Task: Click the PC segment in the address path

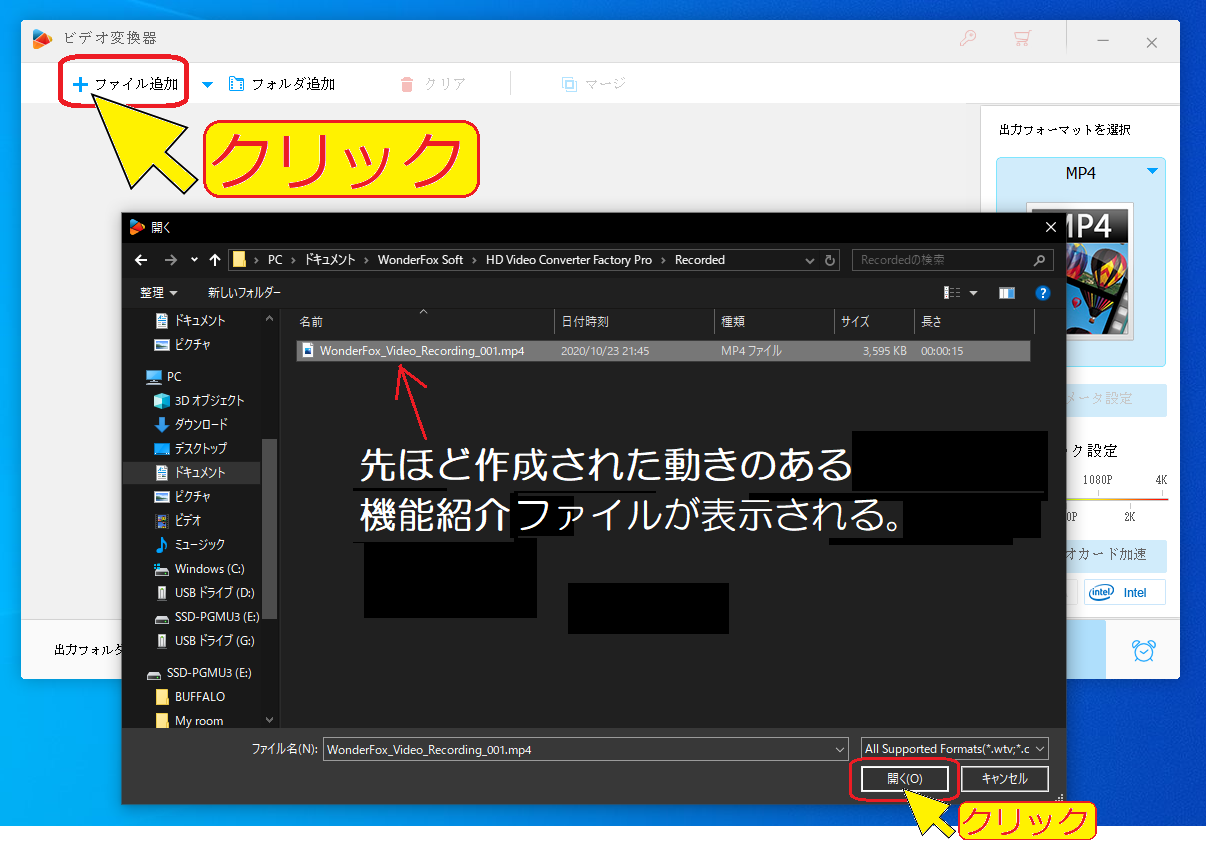Action: tap(275, 260)
